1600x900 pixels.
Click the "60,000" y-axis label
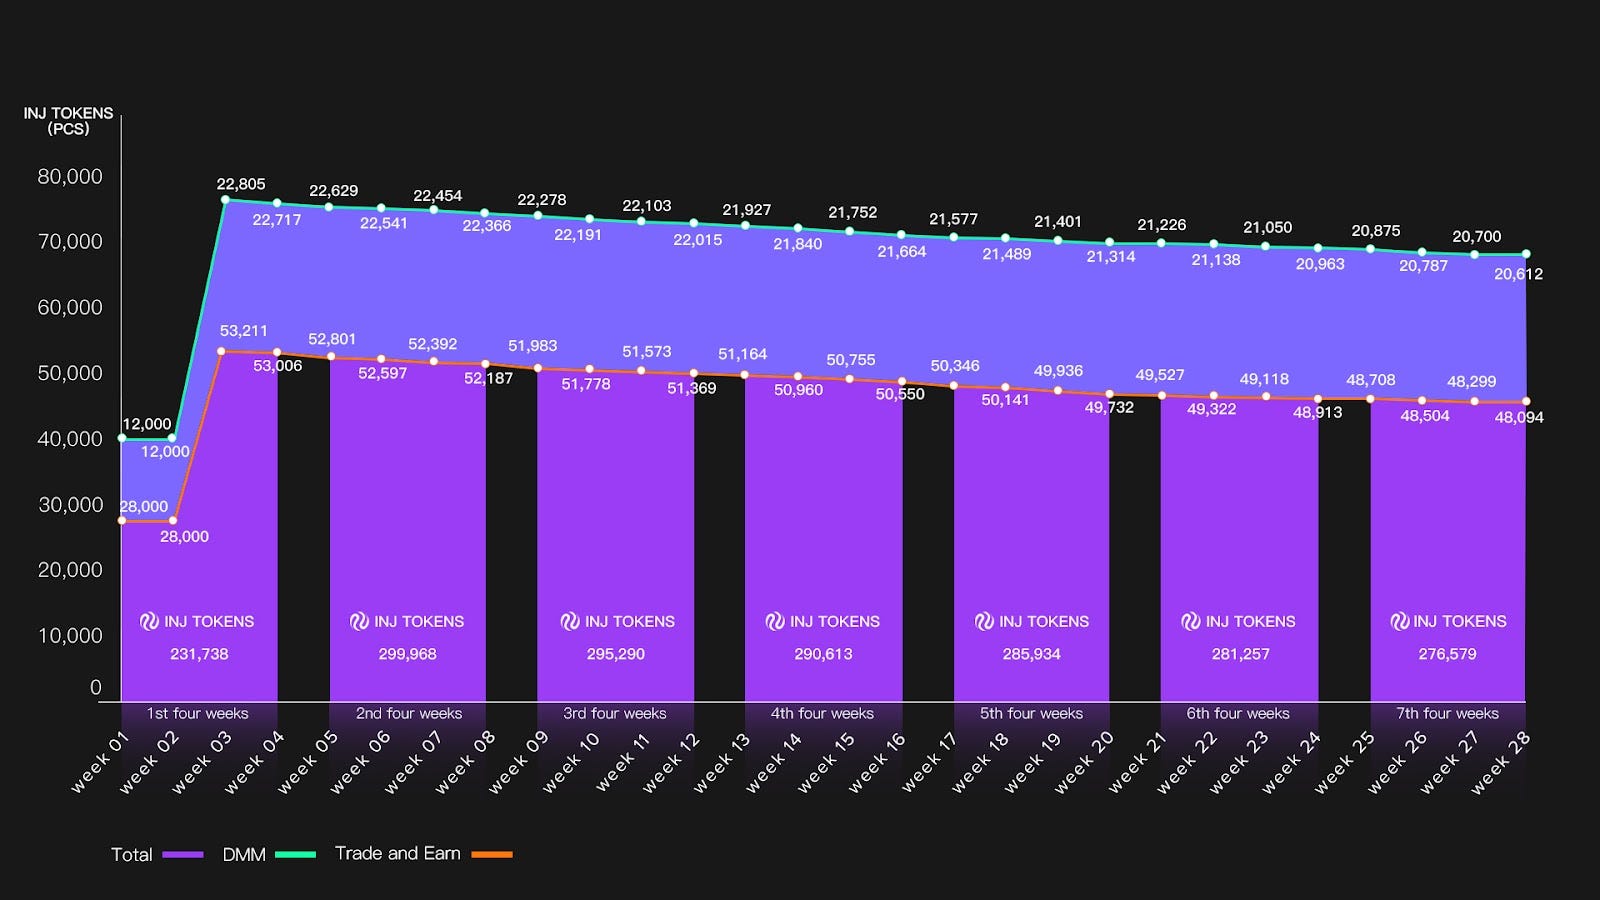[70, 308]
